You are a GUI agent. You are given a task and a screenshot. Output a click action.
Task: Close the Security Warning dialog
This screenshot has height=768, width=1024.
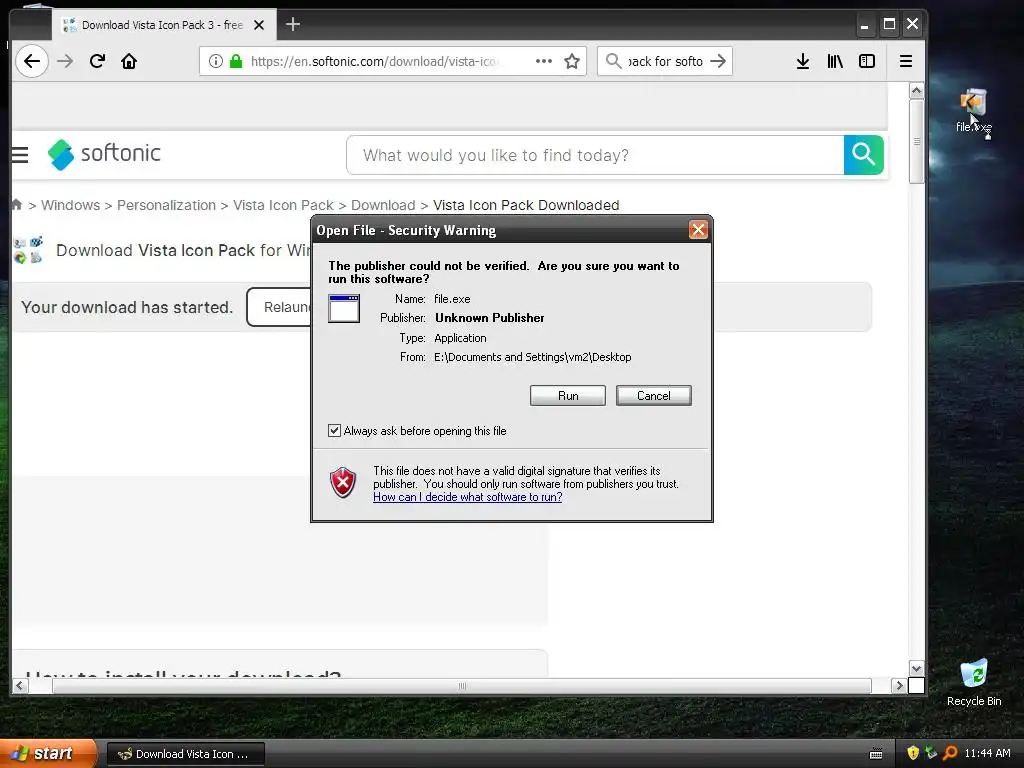pos(698,230)
